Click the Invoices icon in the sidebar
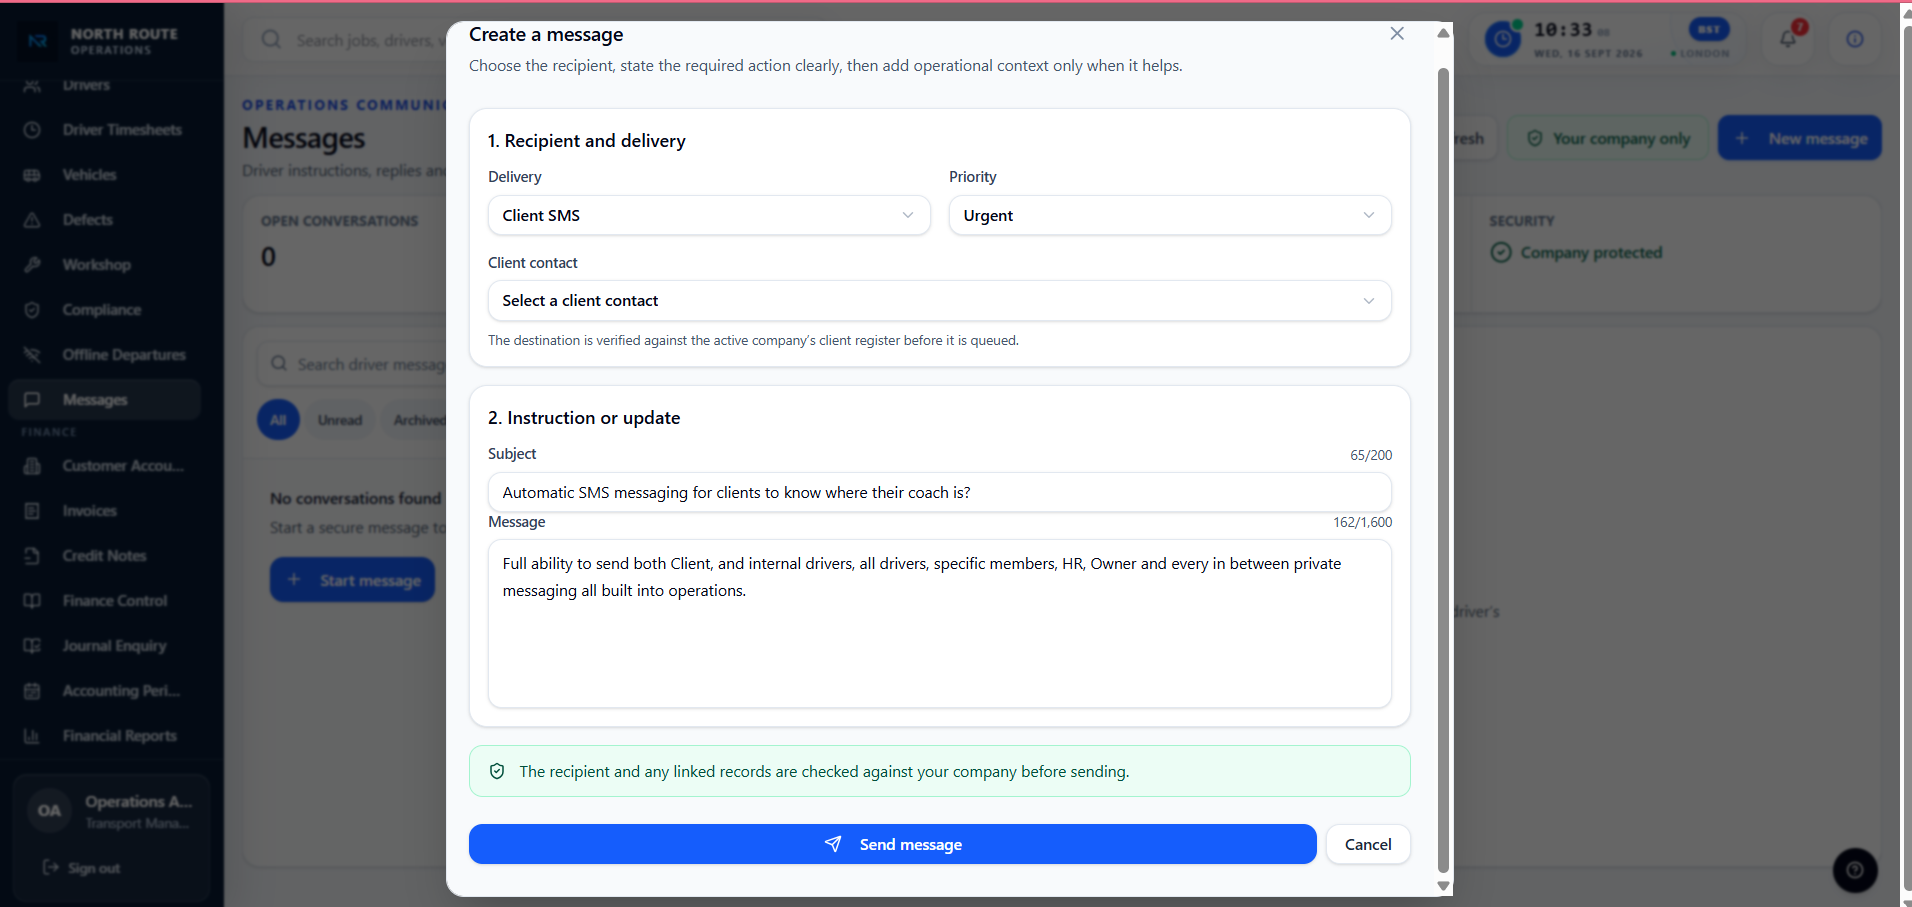 32,511
